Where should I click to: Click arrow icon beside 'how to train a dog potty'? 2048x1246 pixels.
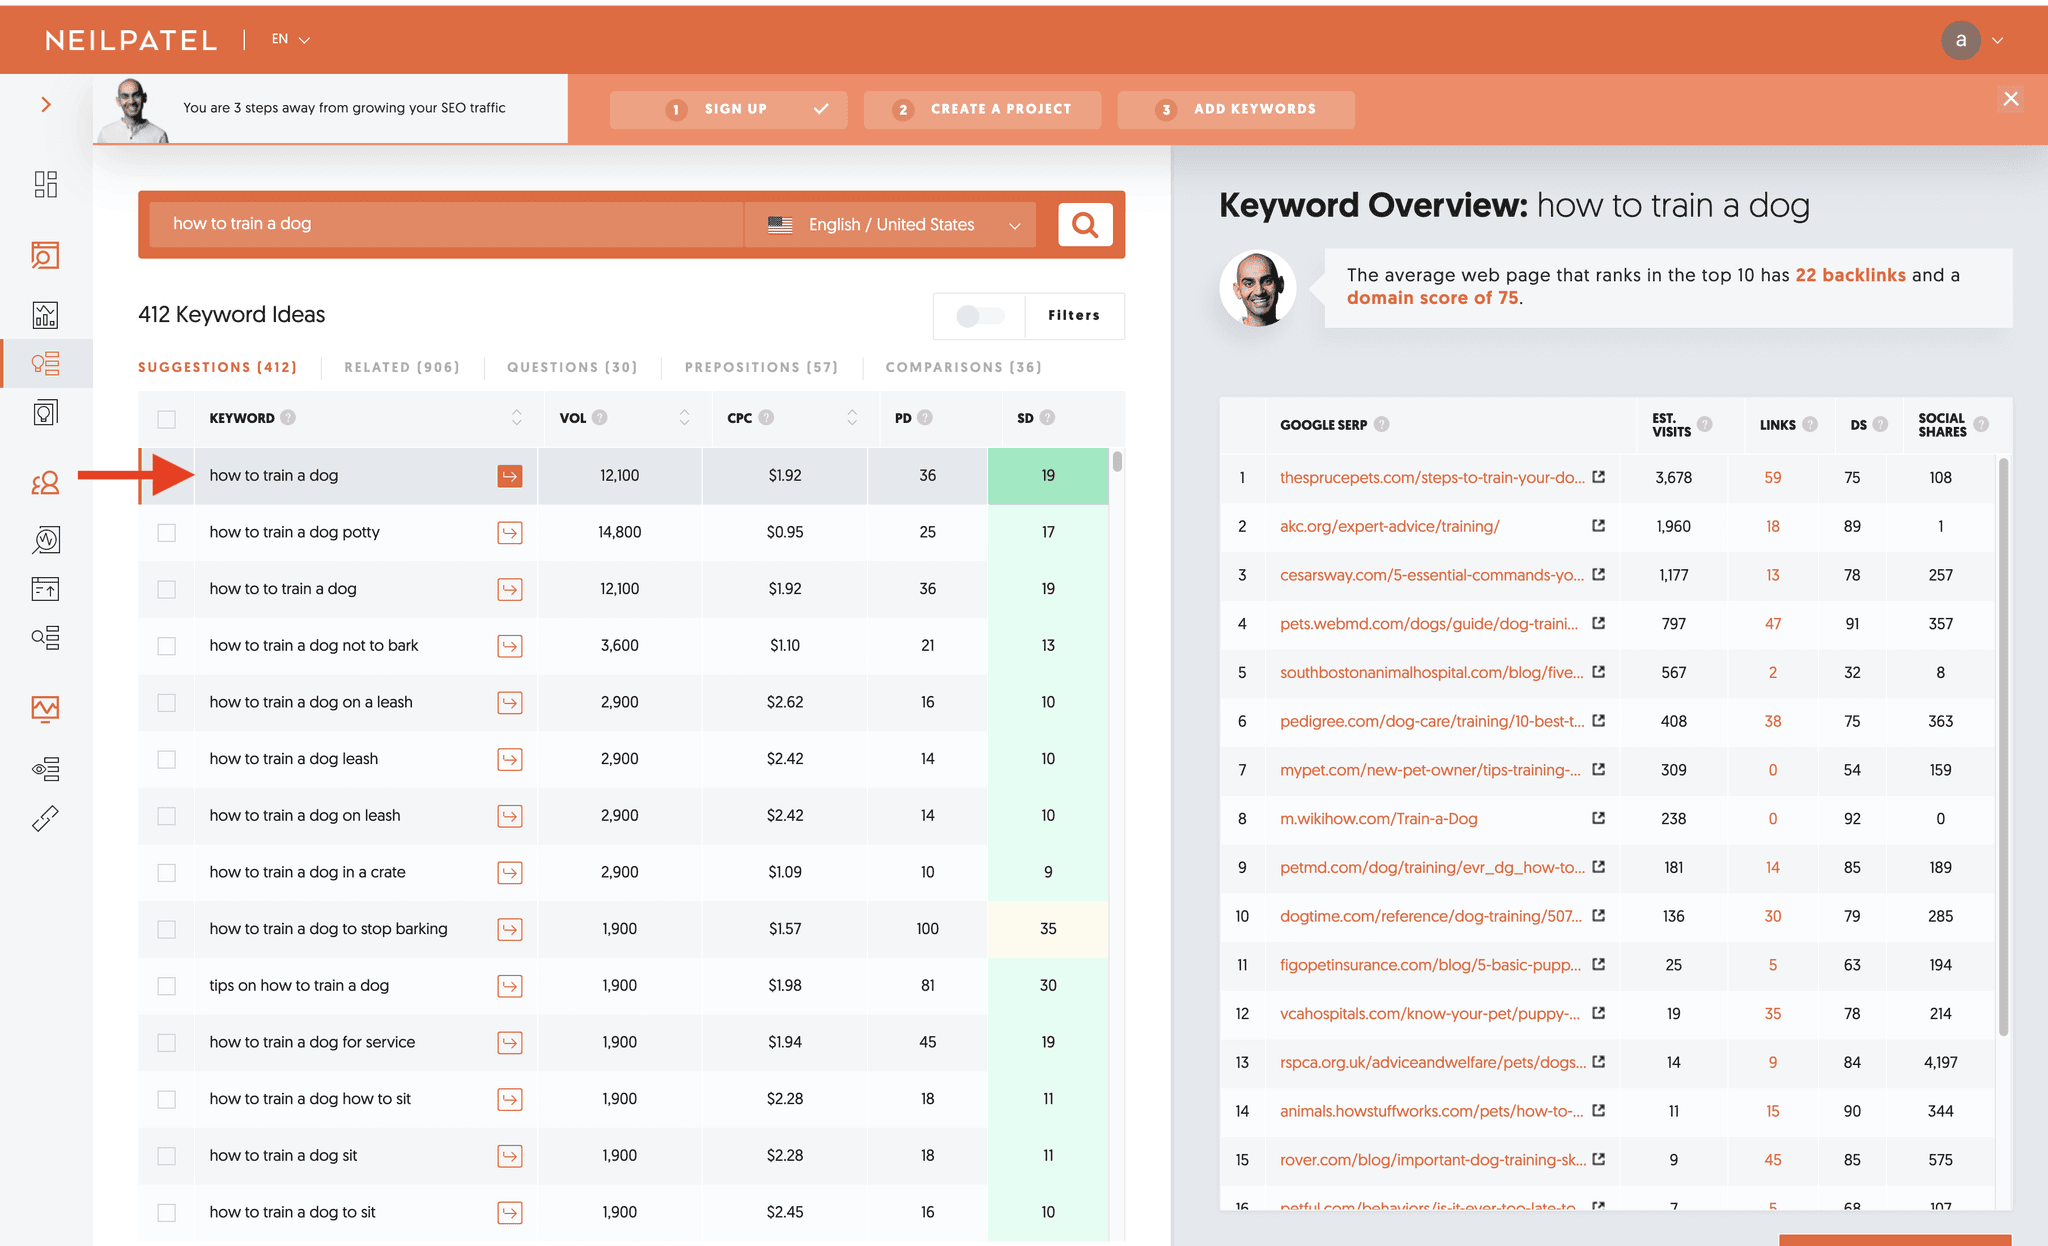pyautogui.click(x=510, y=533)
